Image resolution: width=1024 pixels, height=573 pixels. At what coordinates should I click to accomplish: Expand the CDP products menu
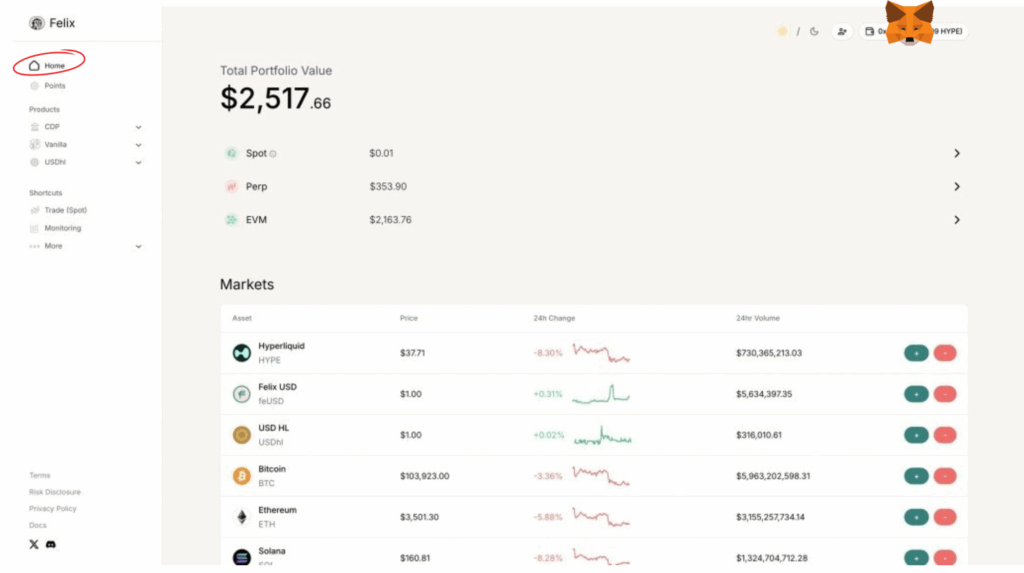tap(138, 127)
